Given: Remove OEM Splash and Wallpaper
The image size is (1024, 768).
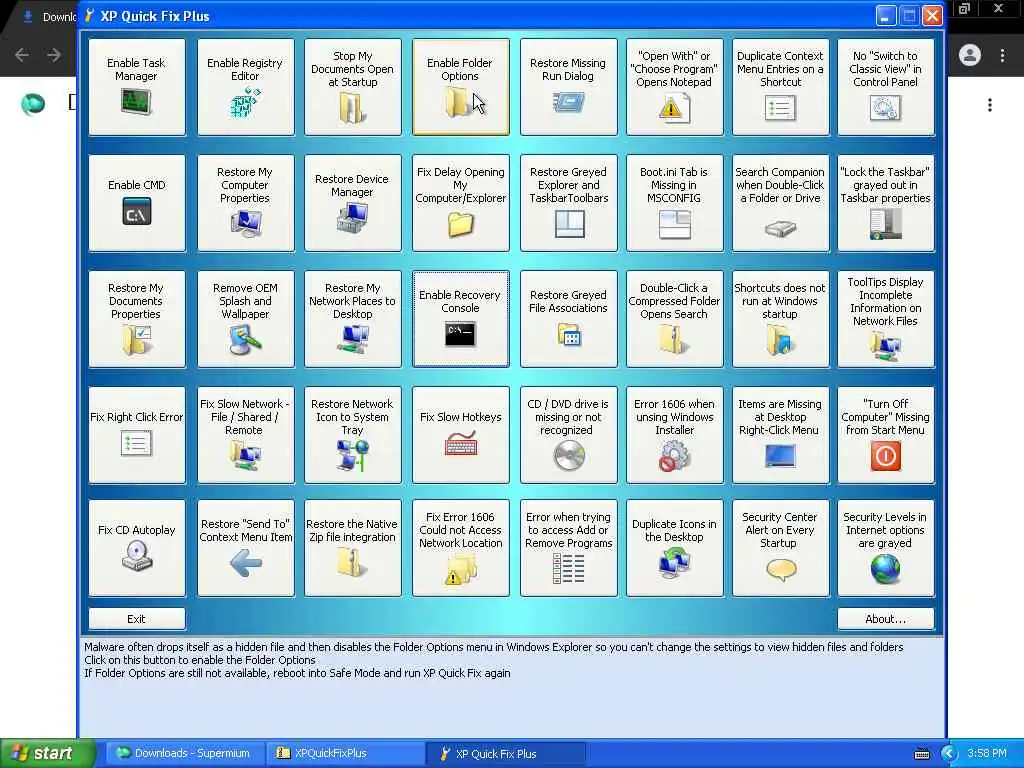Looking at the screenshot, I should tap(246, 319).
